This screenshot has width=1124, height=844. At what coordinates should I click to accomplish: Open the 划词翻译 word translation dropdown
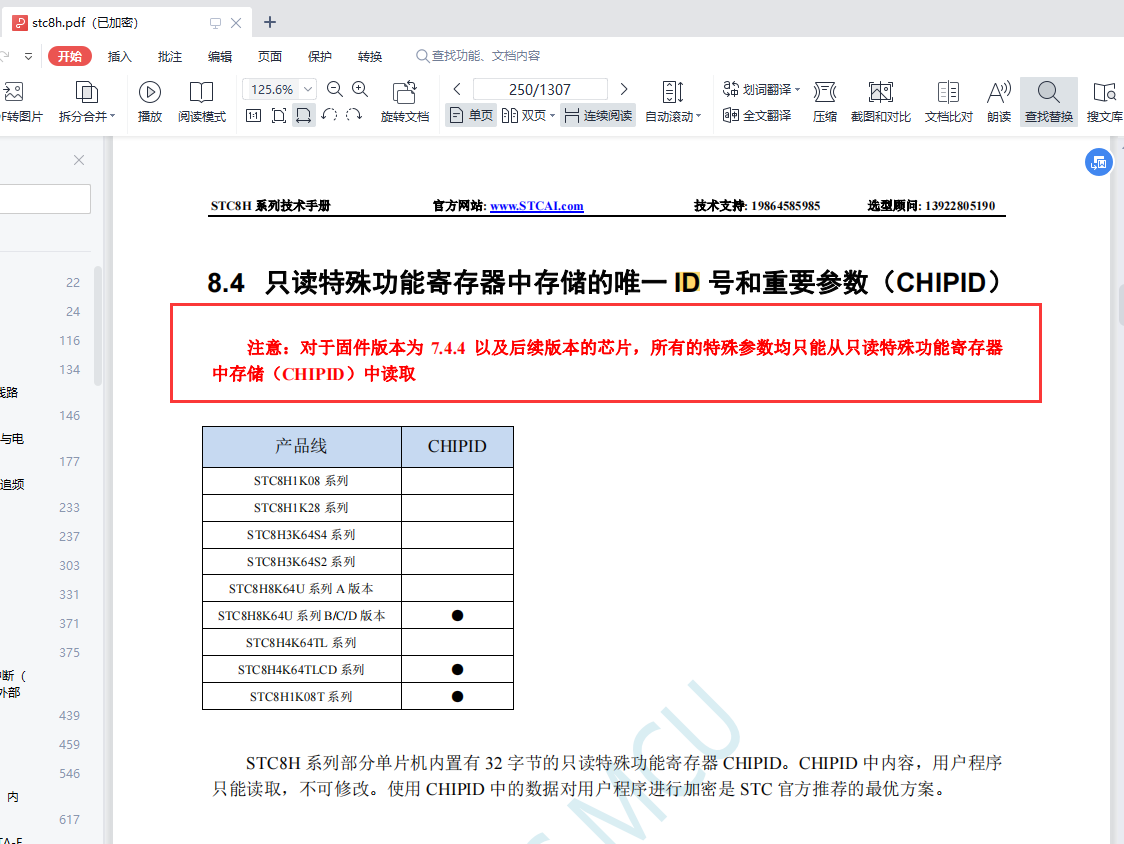tap(761, 89)
